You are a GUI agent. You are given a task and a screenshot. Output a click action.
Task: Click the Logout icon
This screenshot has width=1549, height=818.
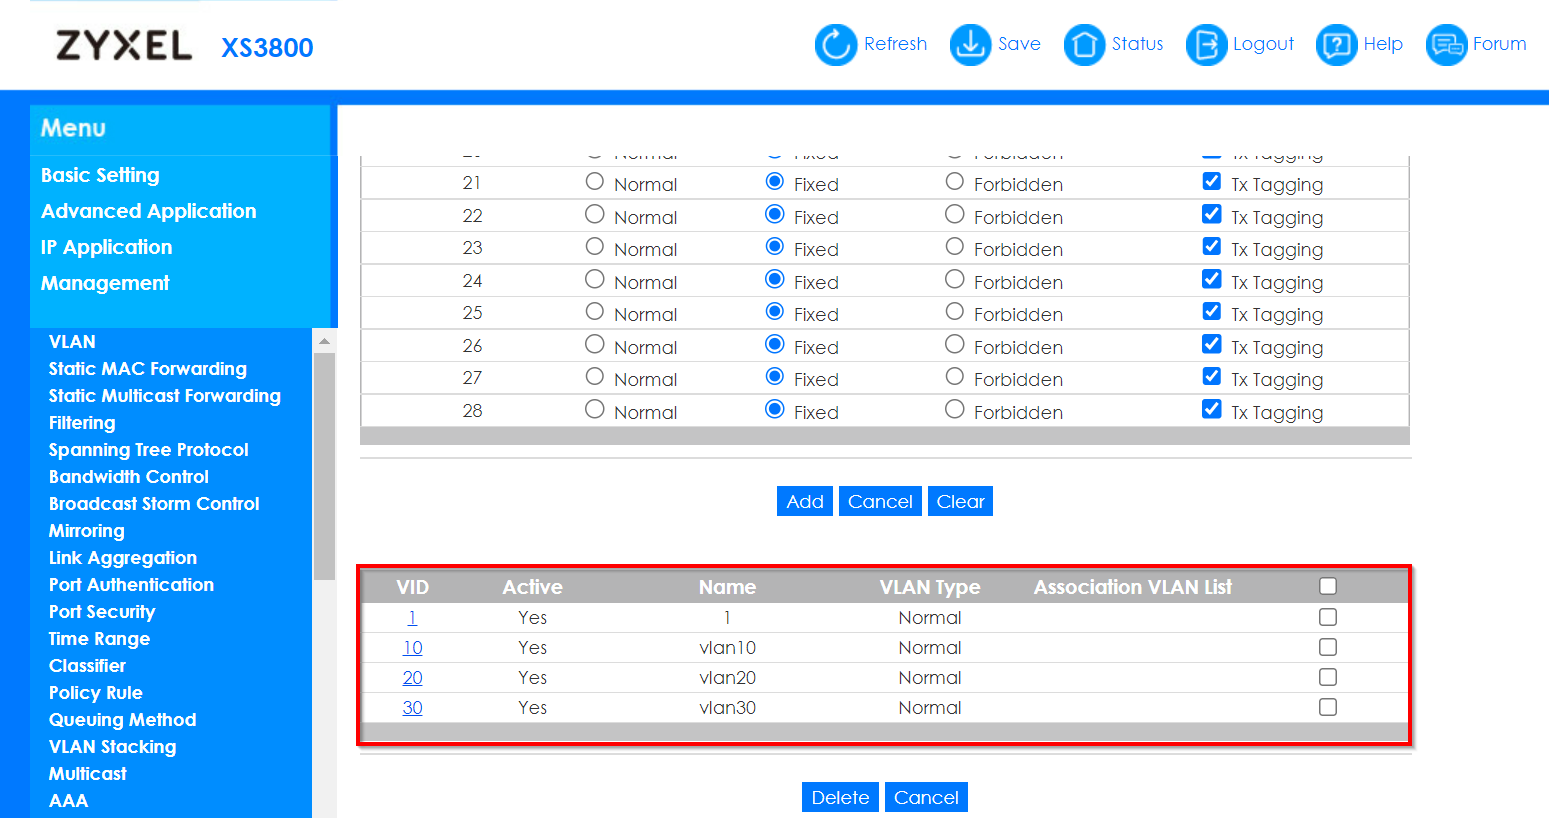point(1205,44)
